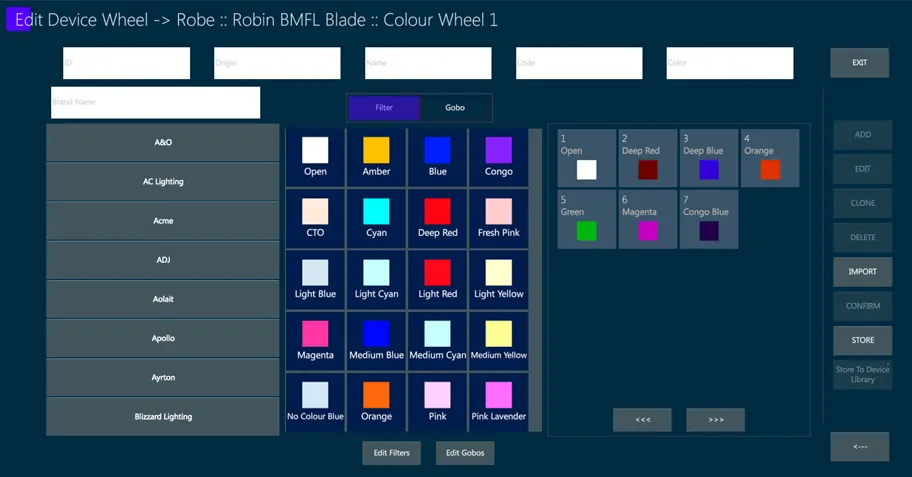Select wheel slot 1 Open
Viewport: 912px width, 477px height.
586,158
